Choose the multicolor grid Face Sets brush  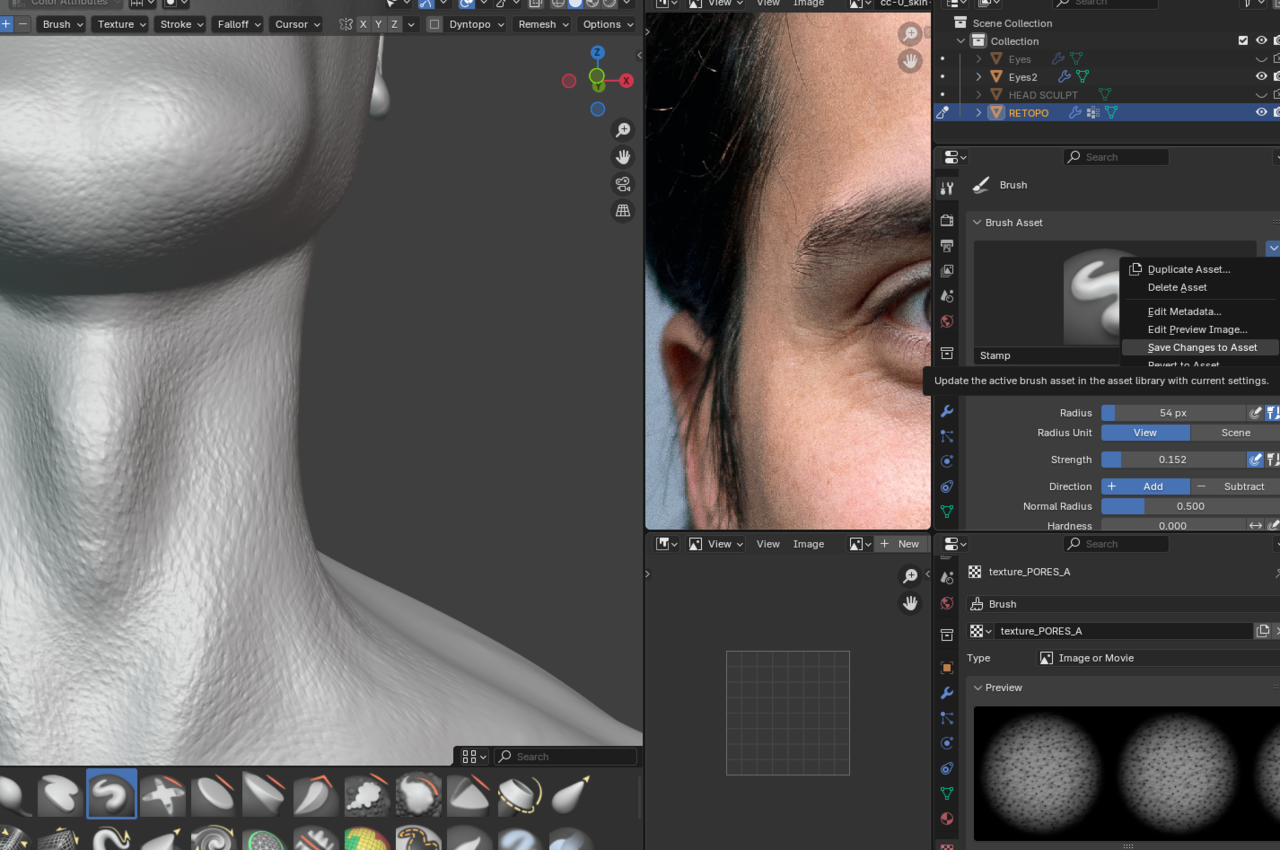366,840
